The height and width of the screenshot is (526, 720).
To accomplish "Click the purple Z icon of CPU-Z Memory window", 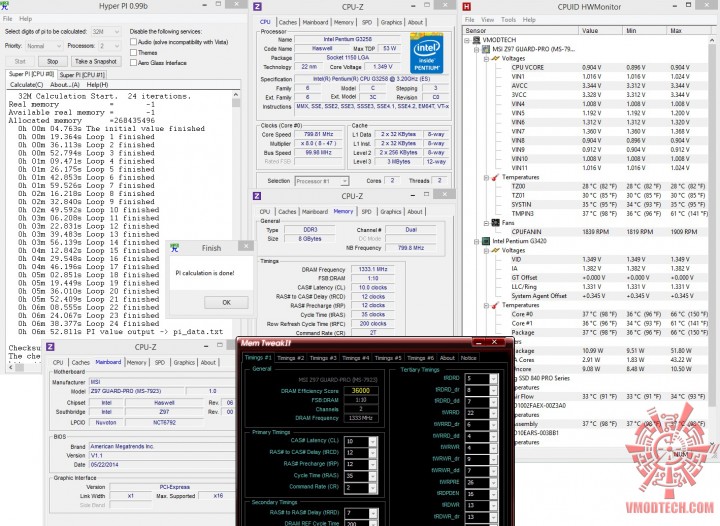I will coord(257,196).
